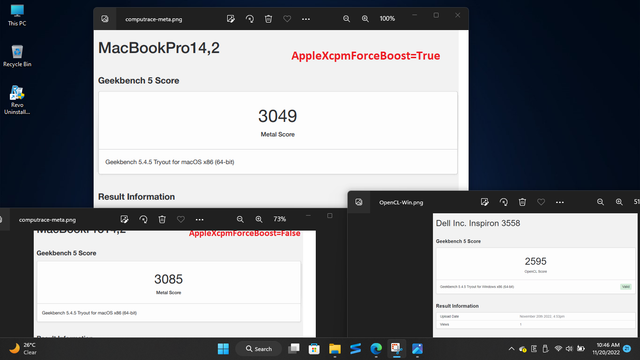The width and height of the screenshot is (640, 360).
Task: Favorite the image in top computrace-meta.png window
Action: coord(287,19)
